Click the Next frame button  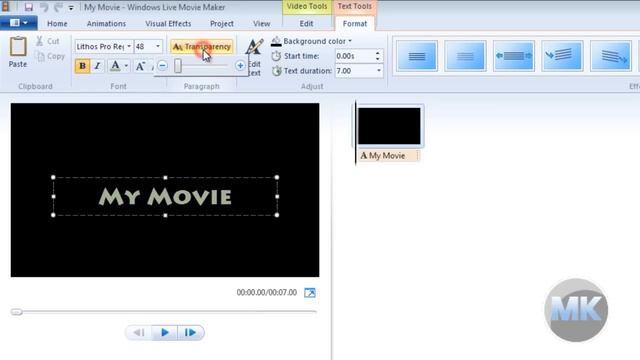click(191, 333)
